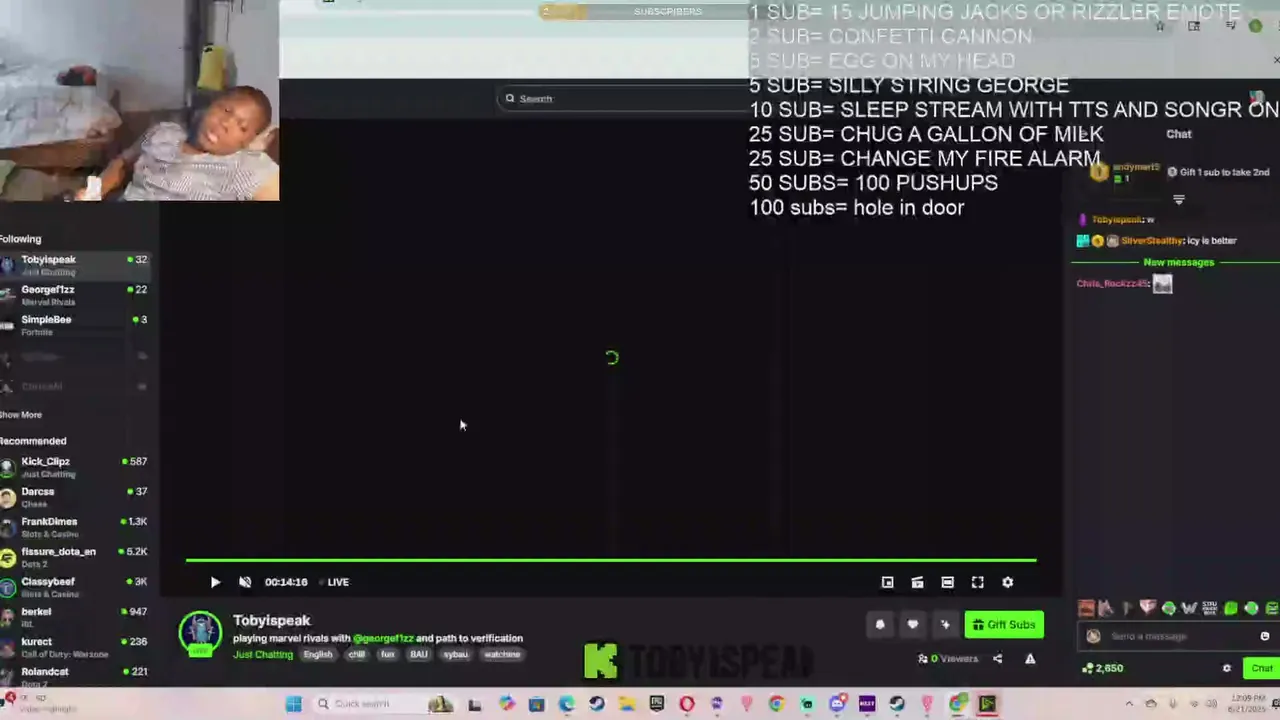Image resolution: width=1280 pixels, height=720 pixels.
Task: Focus the Kick search field
Action: point(625,98)
